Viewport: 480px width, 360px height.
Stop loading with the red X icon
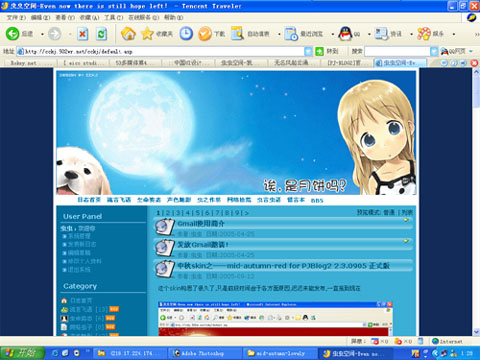[82, 34]
